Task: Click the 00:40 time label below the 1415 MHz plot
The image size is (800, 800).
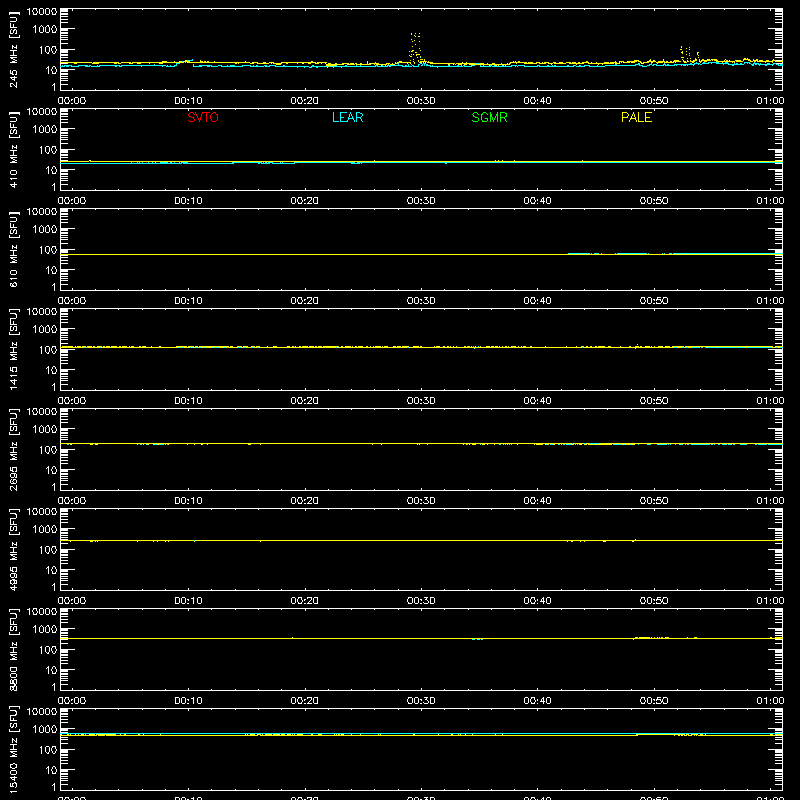Action: pyautogui.click(x=537, y=401)
